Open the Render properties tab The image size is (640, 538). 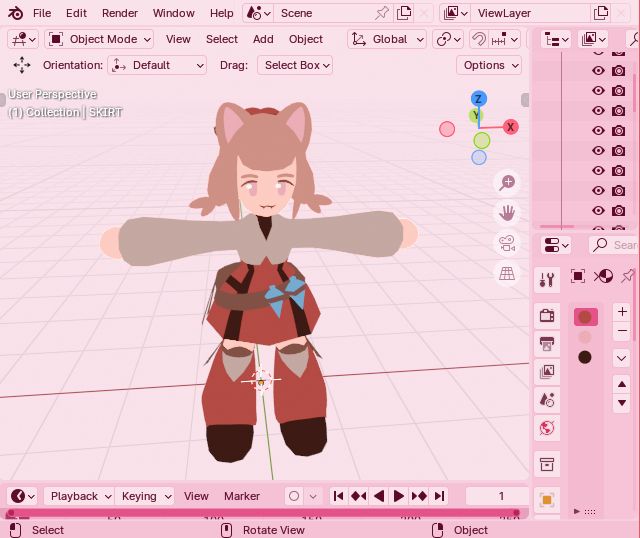tap(547, 316)
